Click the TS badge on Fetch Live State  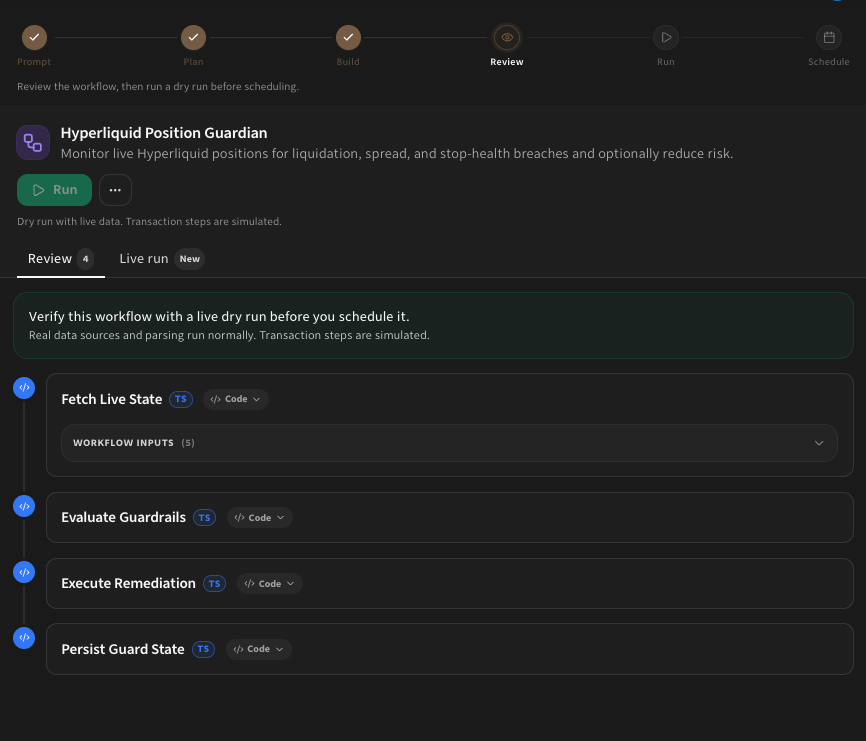coord(181,399)
